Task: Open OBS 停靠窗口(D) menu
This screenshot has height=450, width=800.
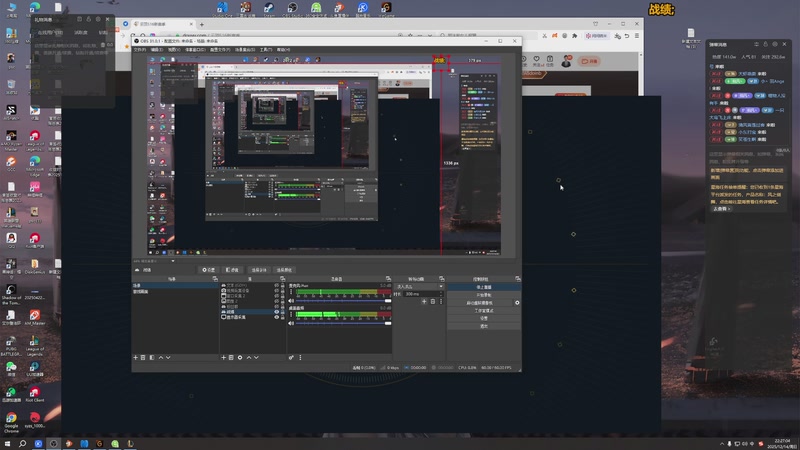Action: (195, 49)
